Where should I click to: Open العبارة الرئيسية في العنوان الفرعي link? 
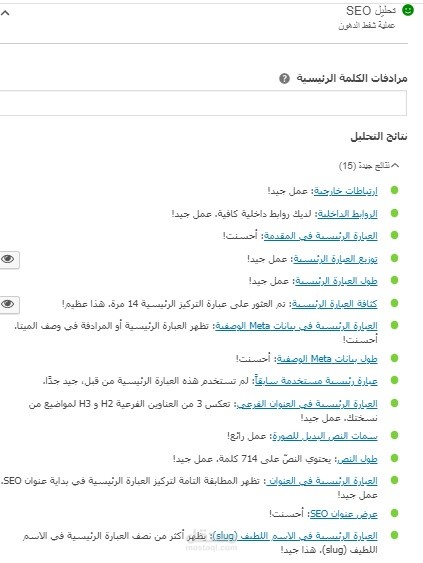click(307, 404)
